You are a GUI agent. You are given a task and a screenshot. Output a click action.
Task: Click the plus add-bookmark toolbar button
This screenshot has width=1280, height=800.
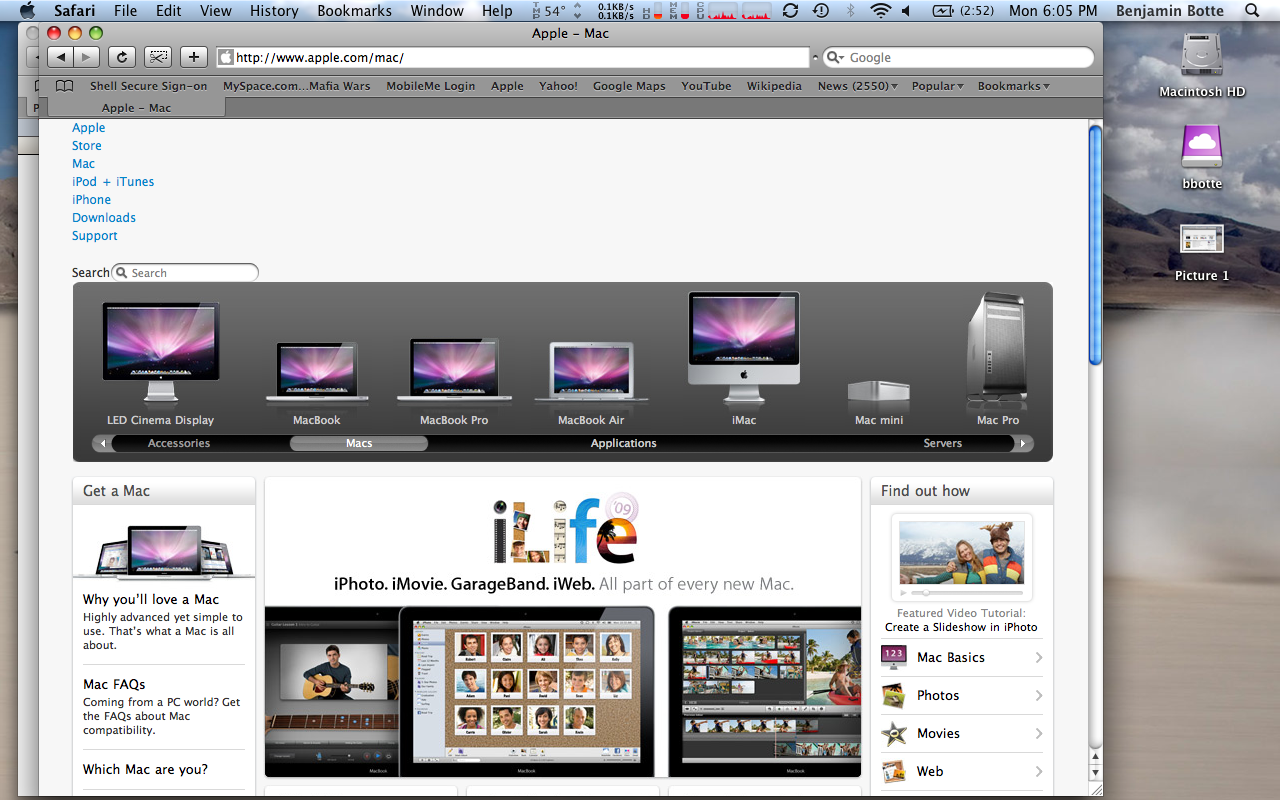click(193, 57)
